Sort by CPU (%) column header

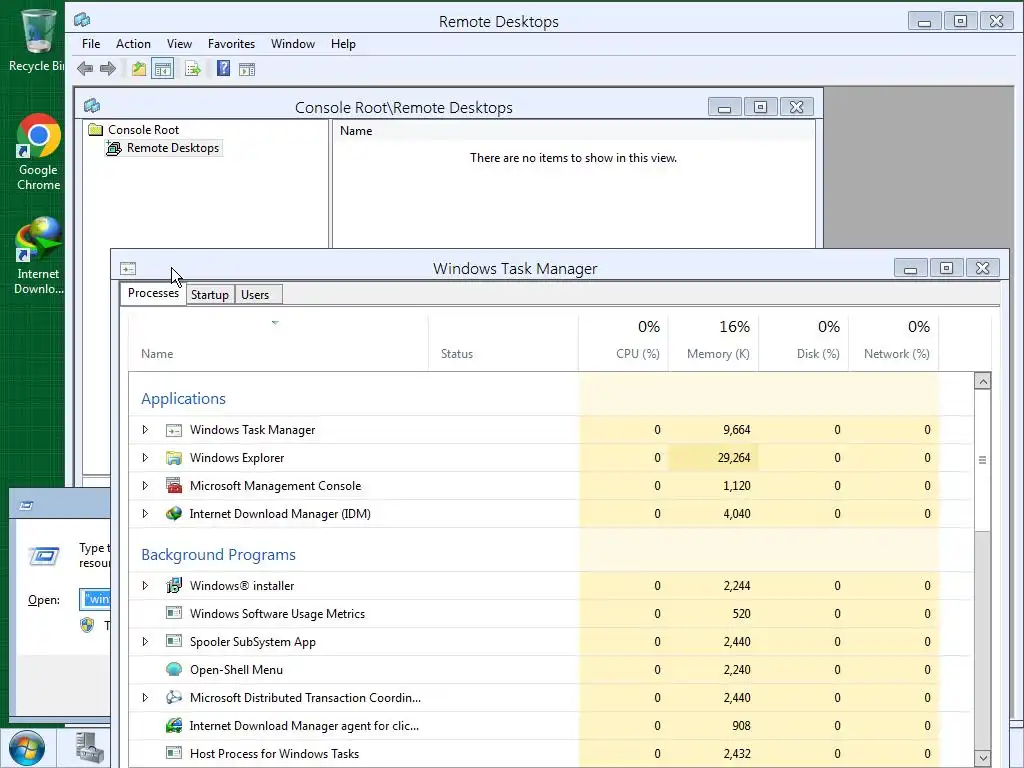pyautogui.click(x=623, y=343)
